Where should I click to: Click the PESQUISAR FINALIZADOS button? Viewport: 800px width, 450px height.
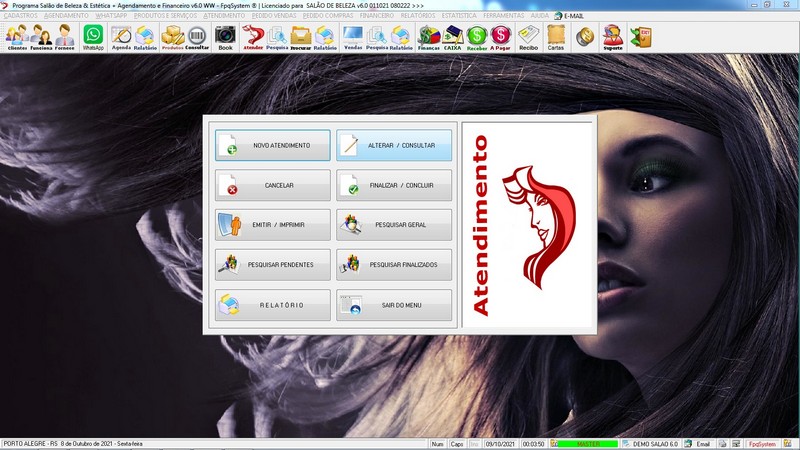(394, 265)
